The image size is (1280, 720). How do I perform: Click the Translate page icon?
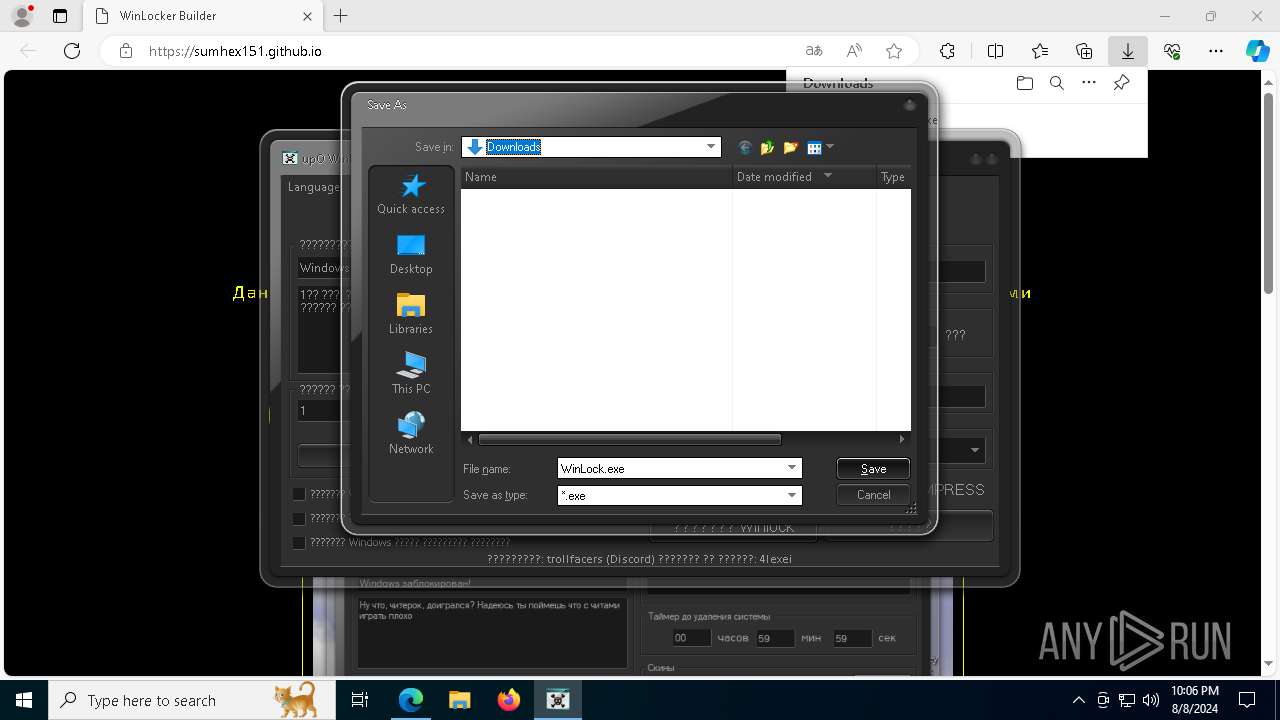tap(814, 51)
